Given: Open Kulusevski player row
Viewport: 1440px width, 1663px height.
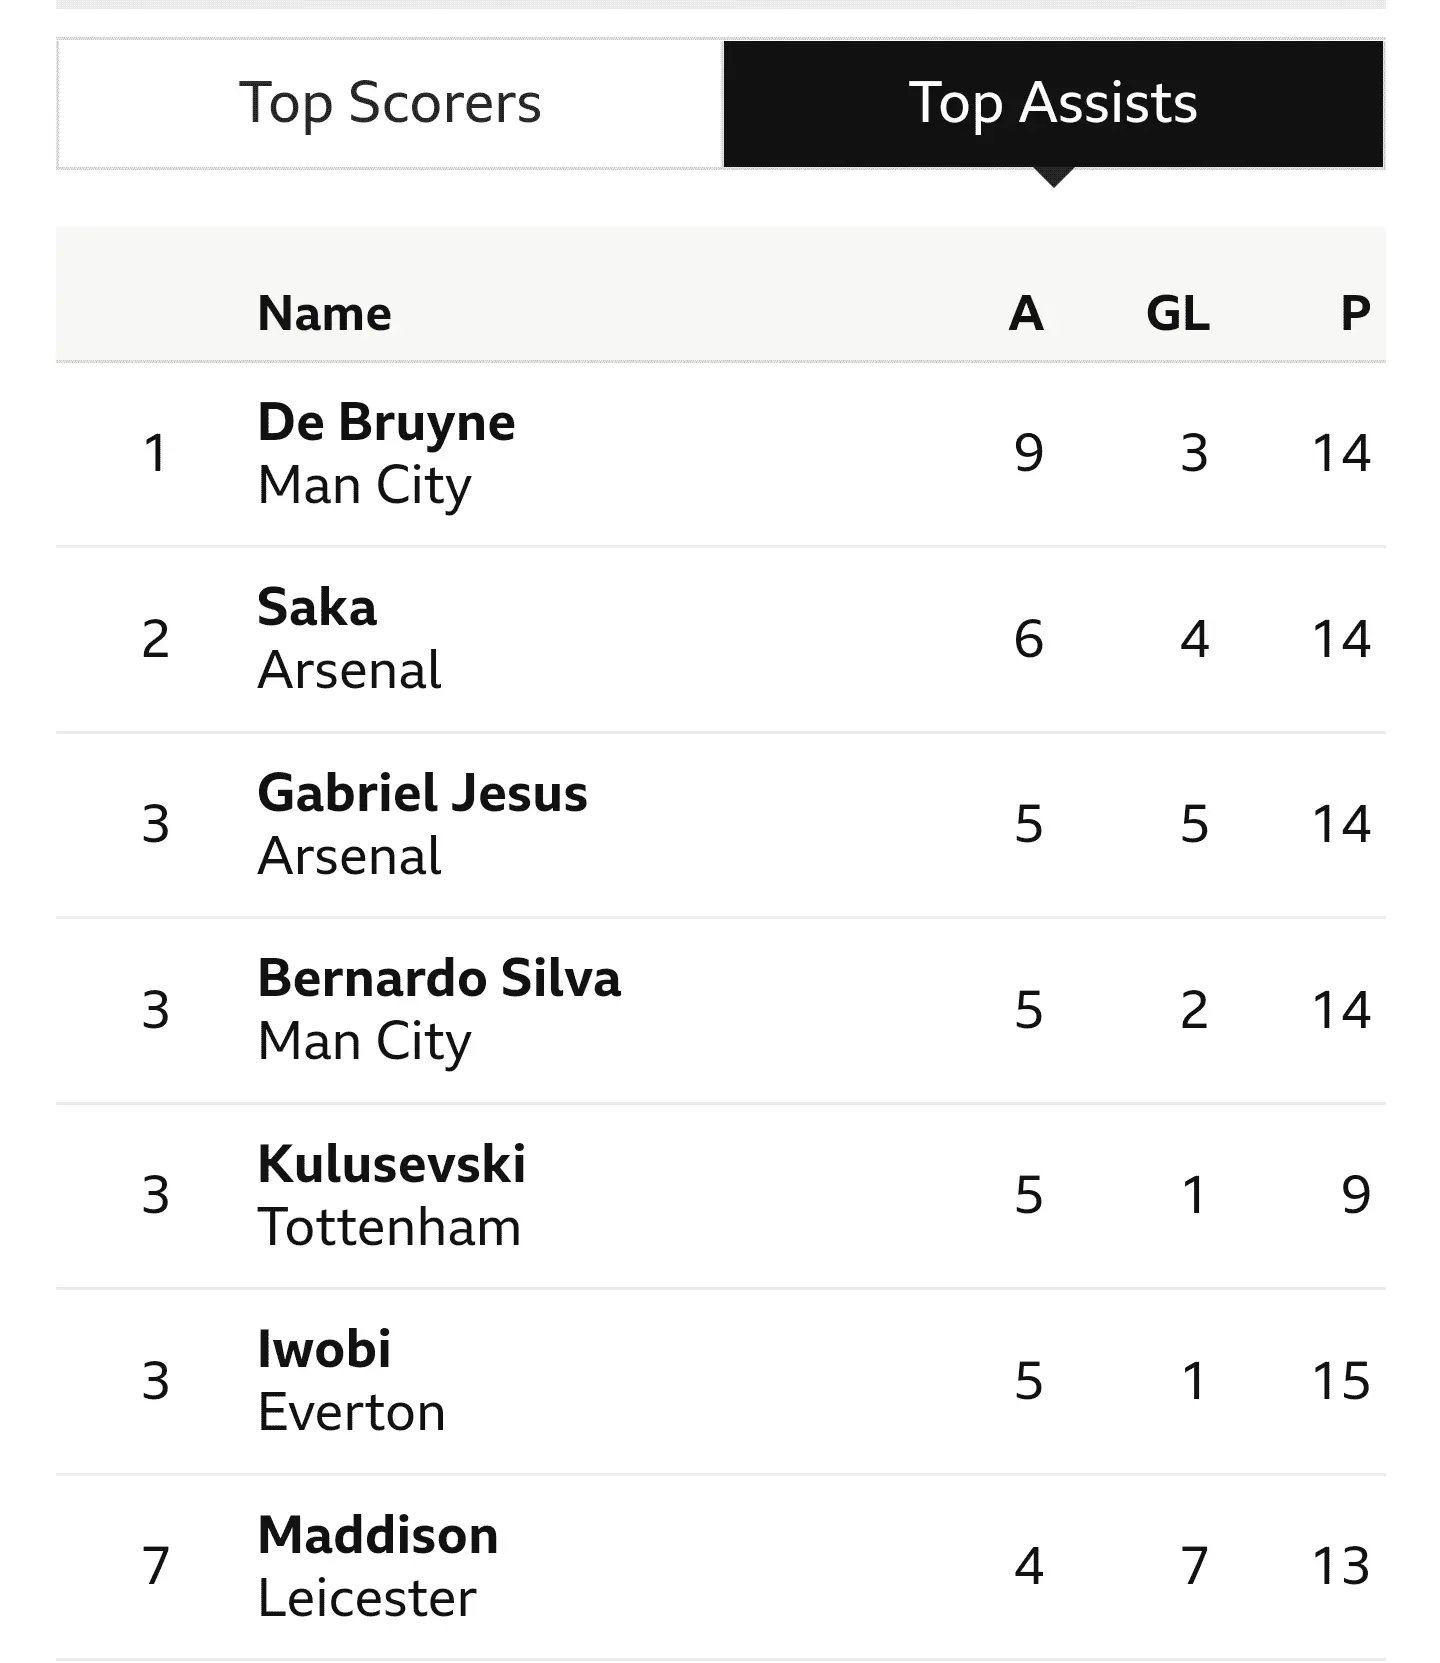Looking at the screenshot, I should pyautogui.click(x=391, y=1164).
